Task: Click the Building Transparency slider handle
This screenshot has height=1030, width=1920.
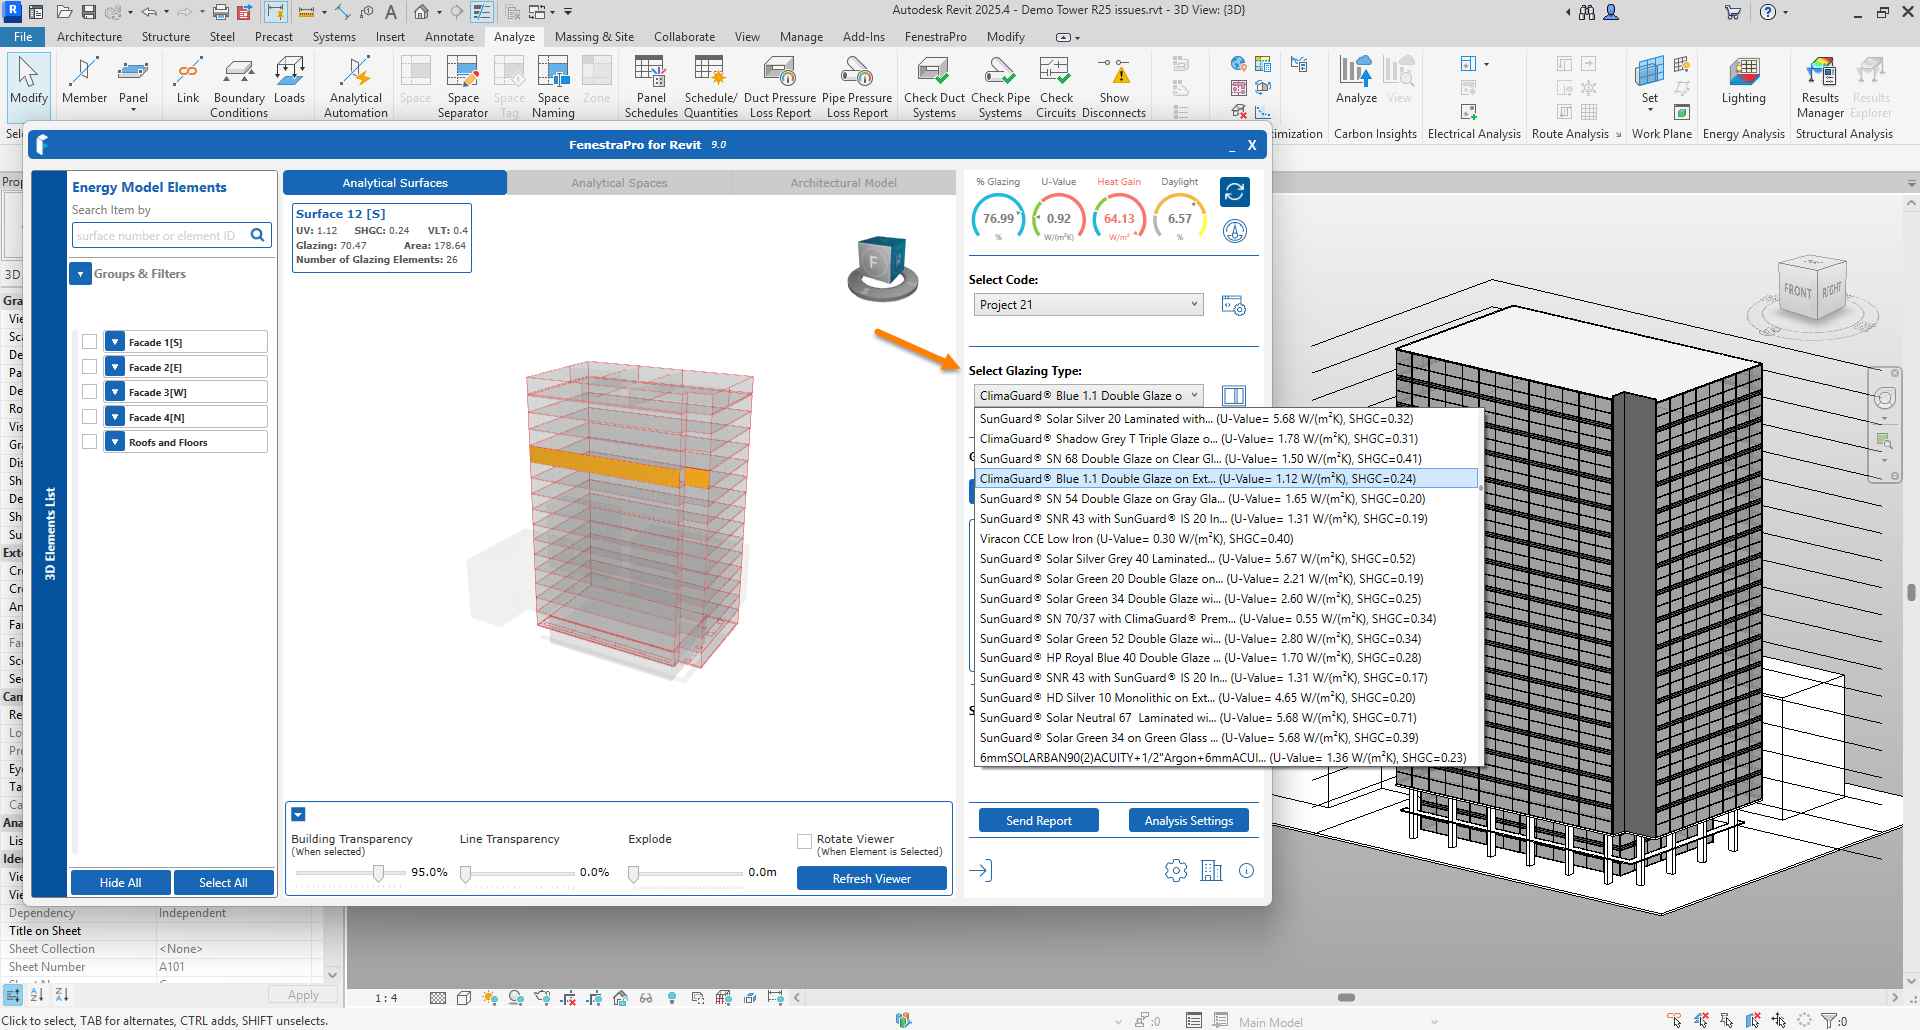Action: pos(379,873)
